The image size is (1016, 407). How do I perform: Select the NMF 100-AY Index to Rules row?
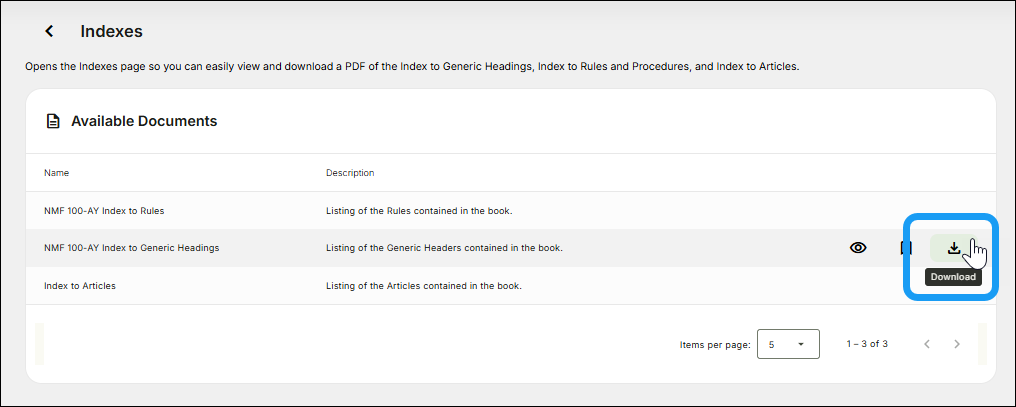(x=104, y=211)
